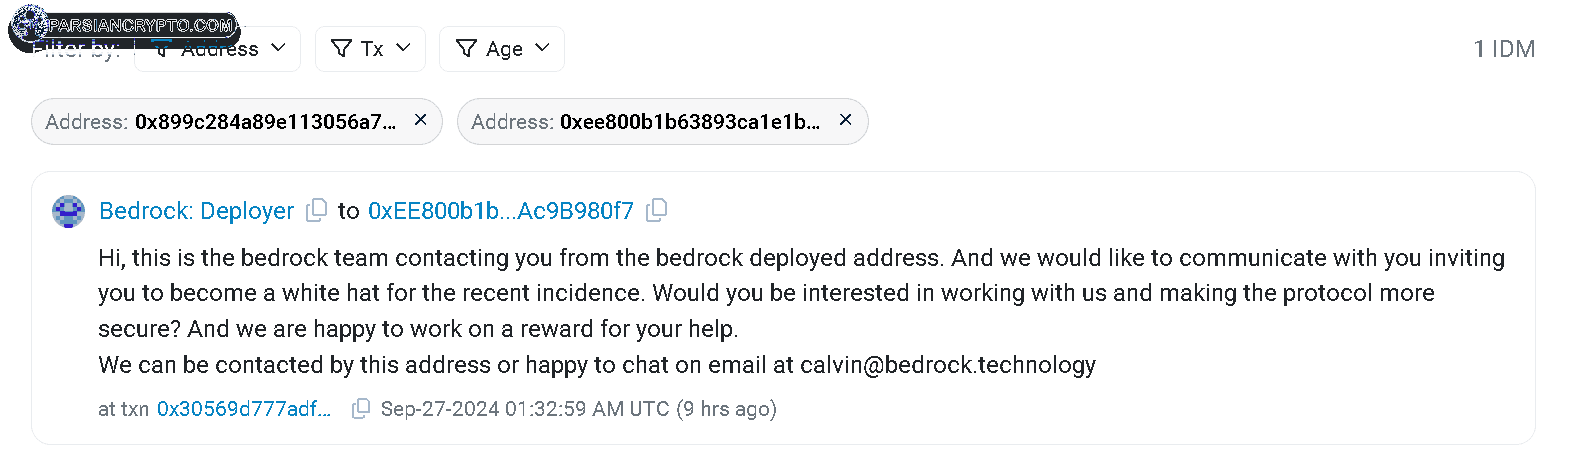Click the 1 IDM message count

(x=1504, y=49)
